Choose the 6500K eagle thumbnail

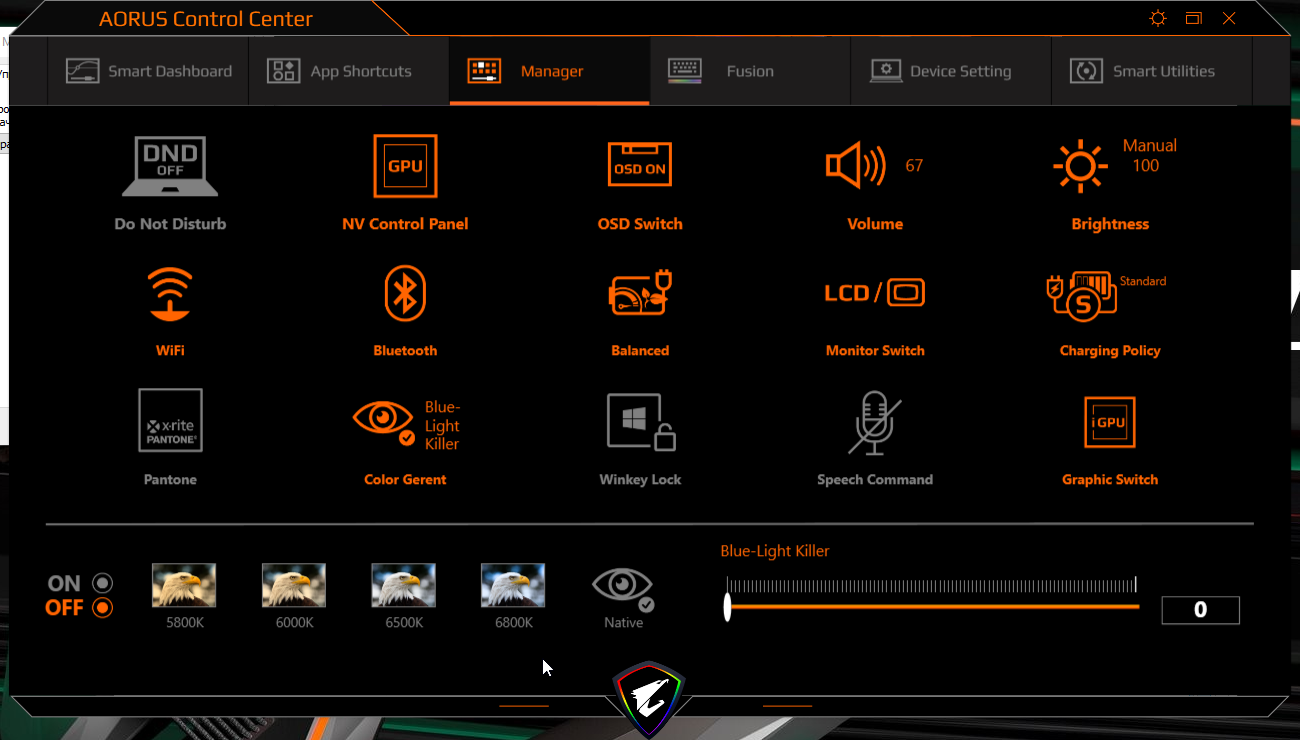(403, 585)
